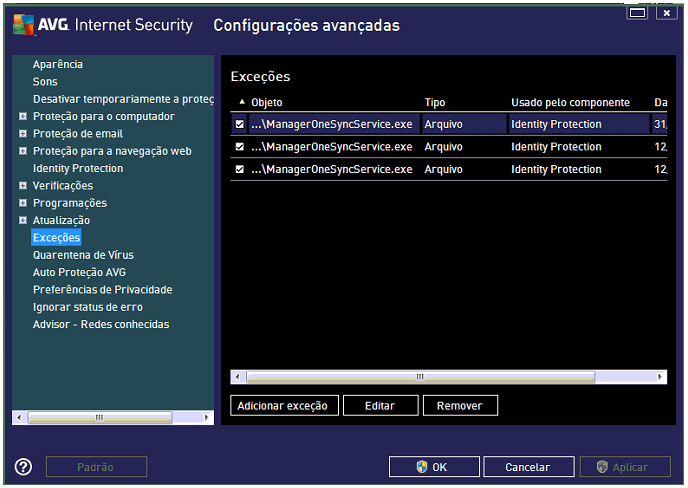Expand the Proteção de email node

pos(23,133)
